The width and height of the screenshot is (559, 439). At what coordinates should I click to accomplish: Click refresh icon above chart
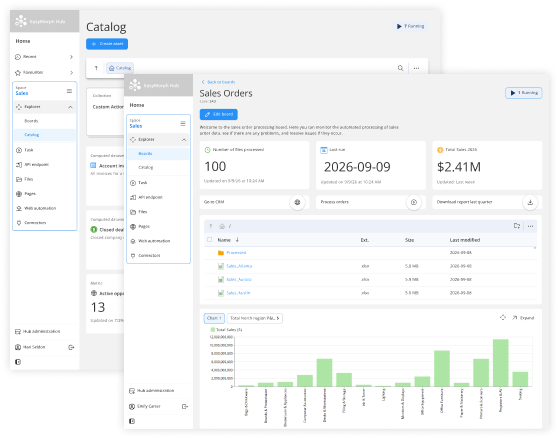coord(503,317)
